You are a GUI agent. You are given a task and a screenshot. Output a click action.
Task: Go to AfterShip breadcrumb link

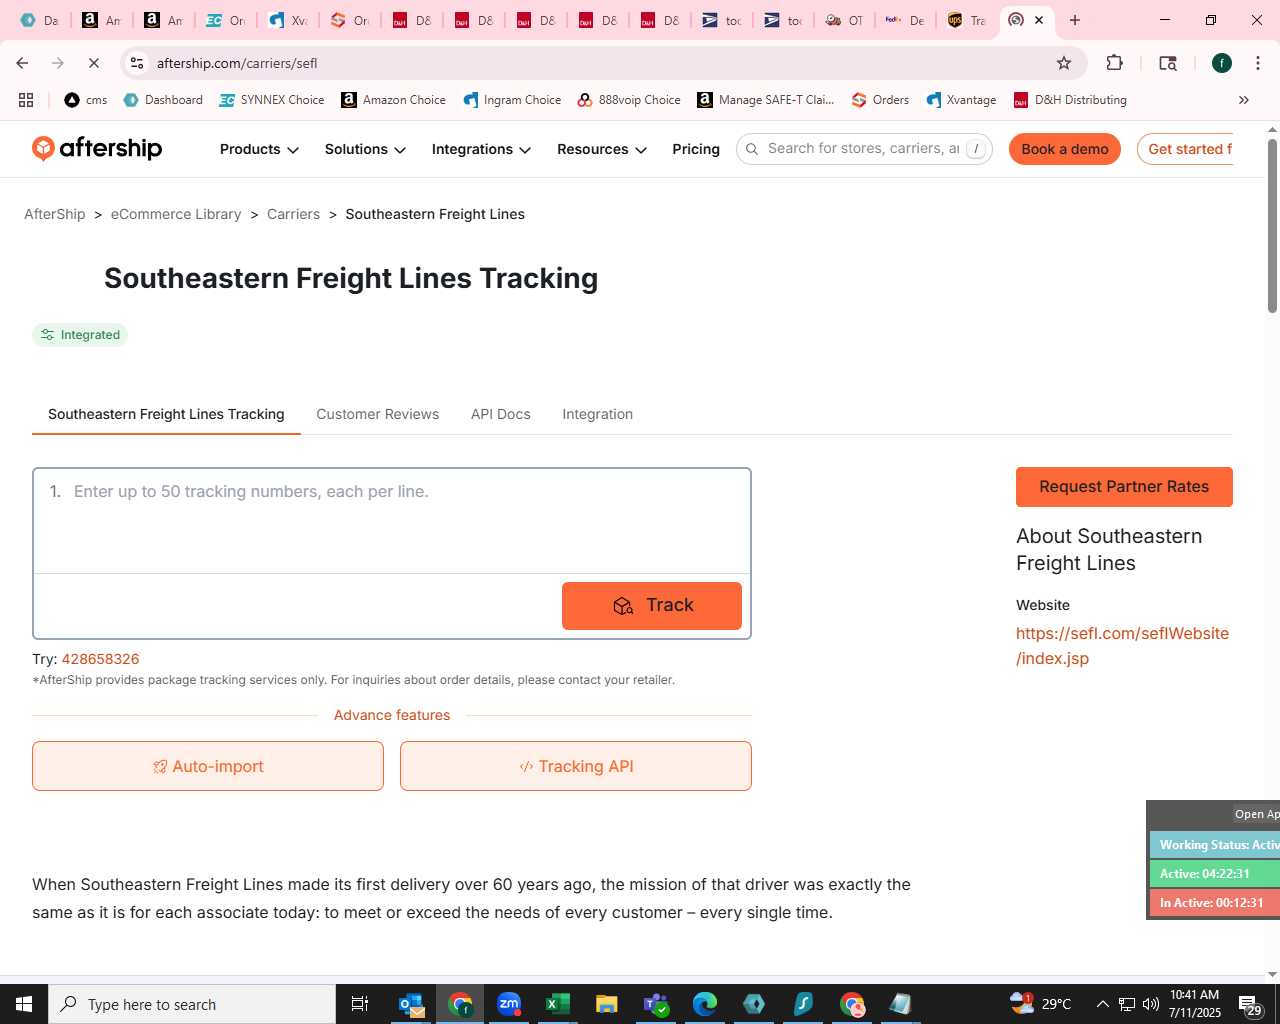point(55,214)
